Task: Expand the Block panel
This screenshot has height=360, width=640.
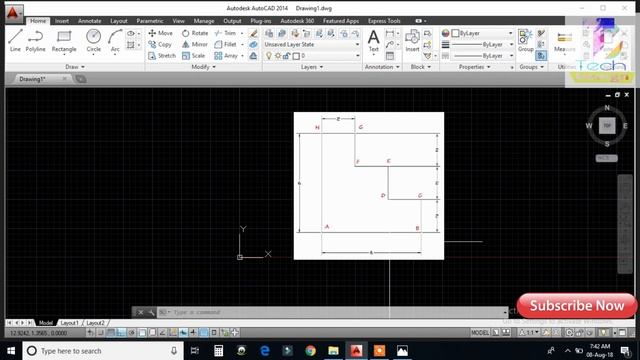Action: tap(420, 67)
